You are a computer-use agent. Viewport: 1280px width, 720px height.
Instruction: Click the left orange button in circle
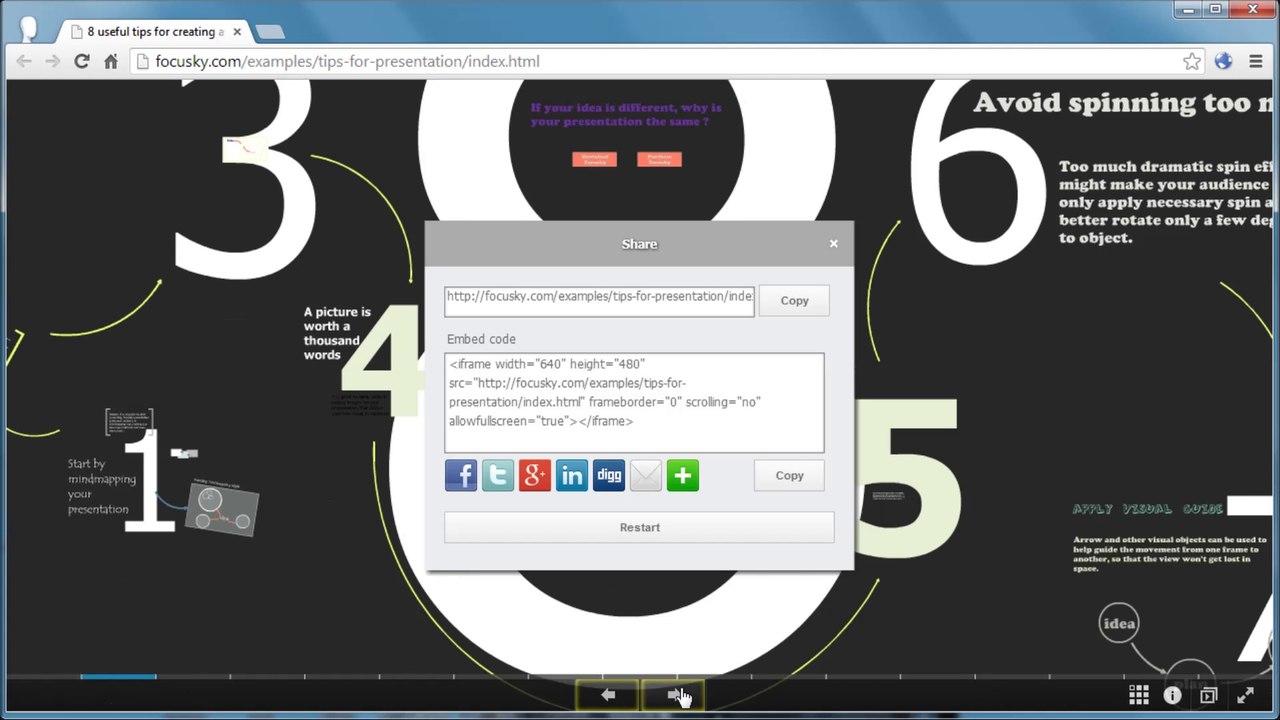coord(595,159)
